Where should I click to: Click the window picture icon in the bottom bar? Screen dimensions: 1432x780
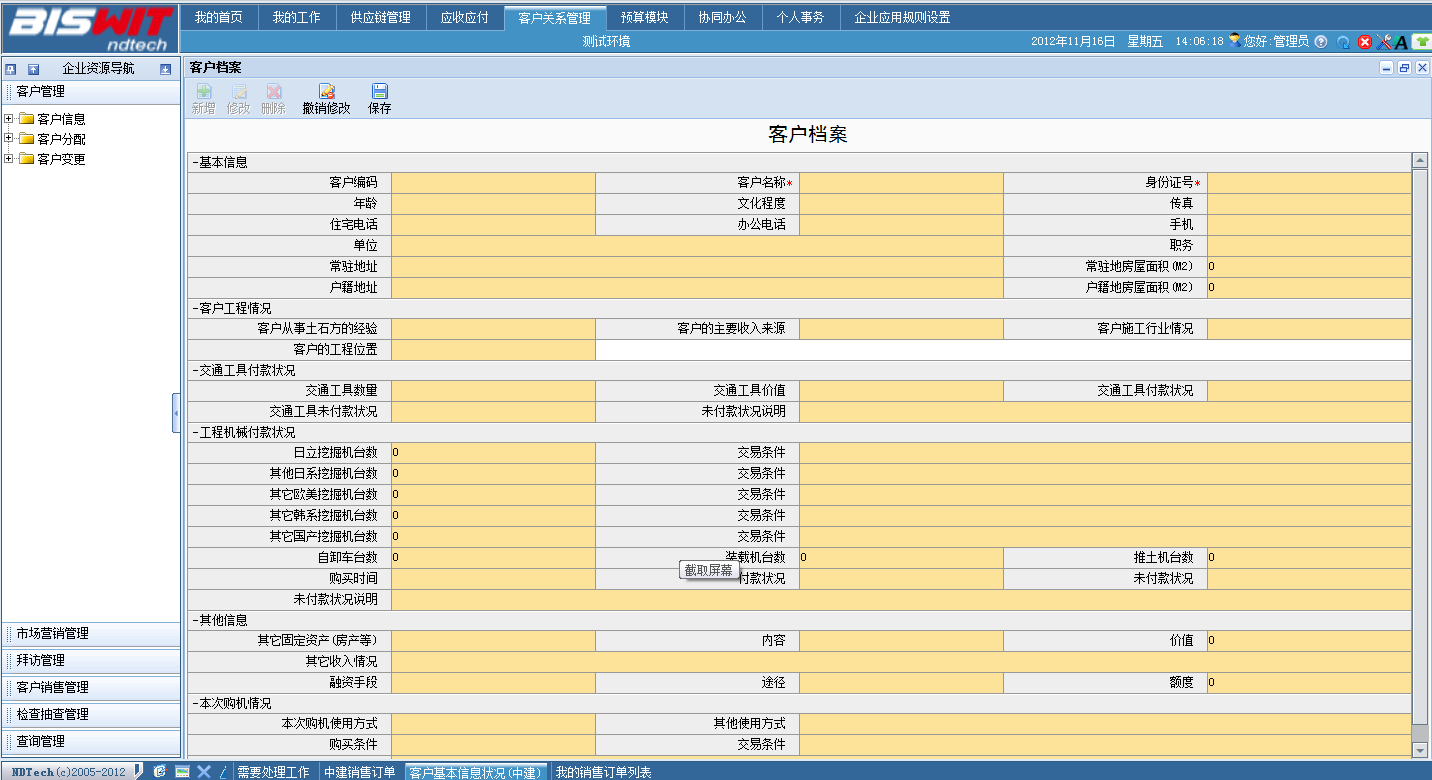point(182,771)
